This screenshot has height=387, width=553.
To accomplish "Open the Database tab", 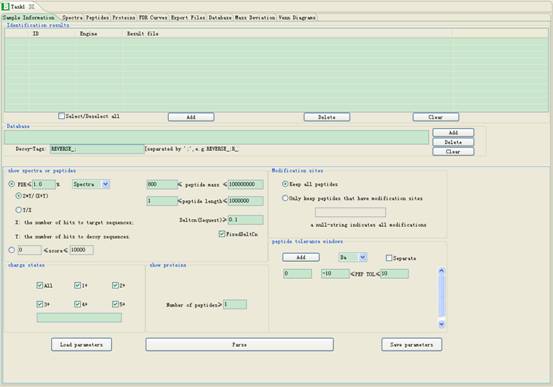I will (x=220, y=18).
